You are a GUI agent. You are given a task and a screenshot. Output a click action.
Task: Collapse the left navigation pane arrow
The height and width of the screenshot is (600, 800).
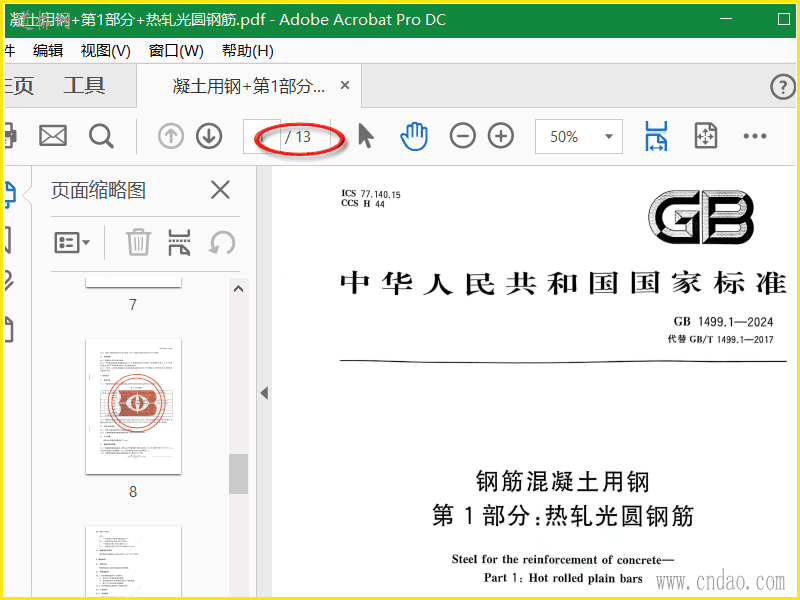pyautogui.click(x=264, y=393)
